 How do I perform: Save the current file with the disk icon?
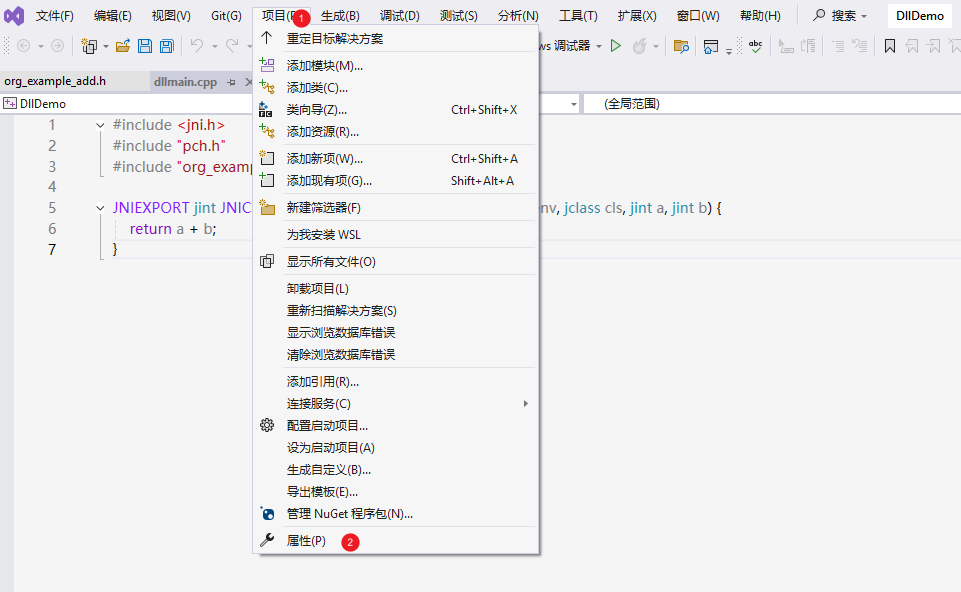coord(145,46)
